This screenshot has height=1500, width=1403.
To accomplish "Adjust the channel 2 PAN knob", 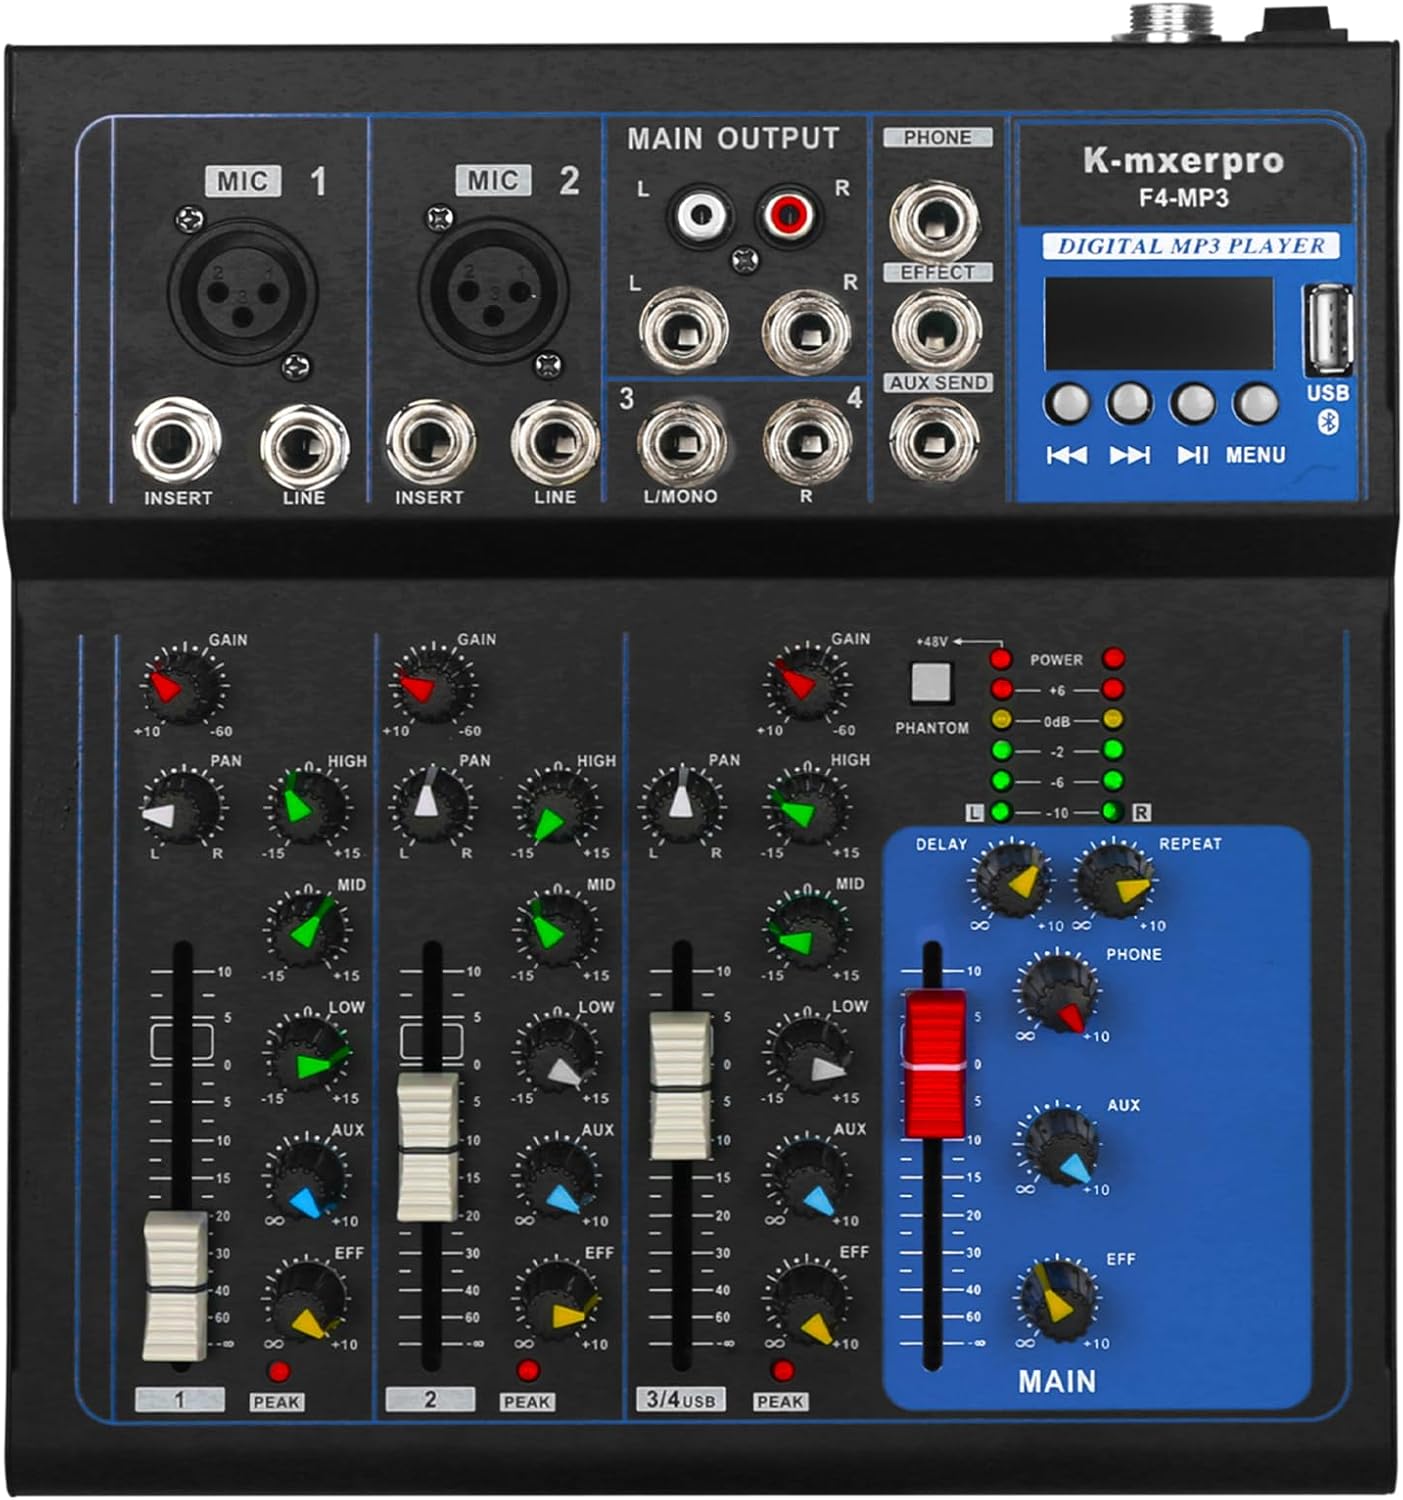I will point(430,808).
